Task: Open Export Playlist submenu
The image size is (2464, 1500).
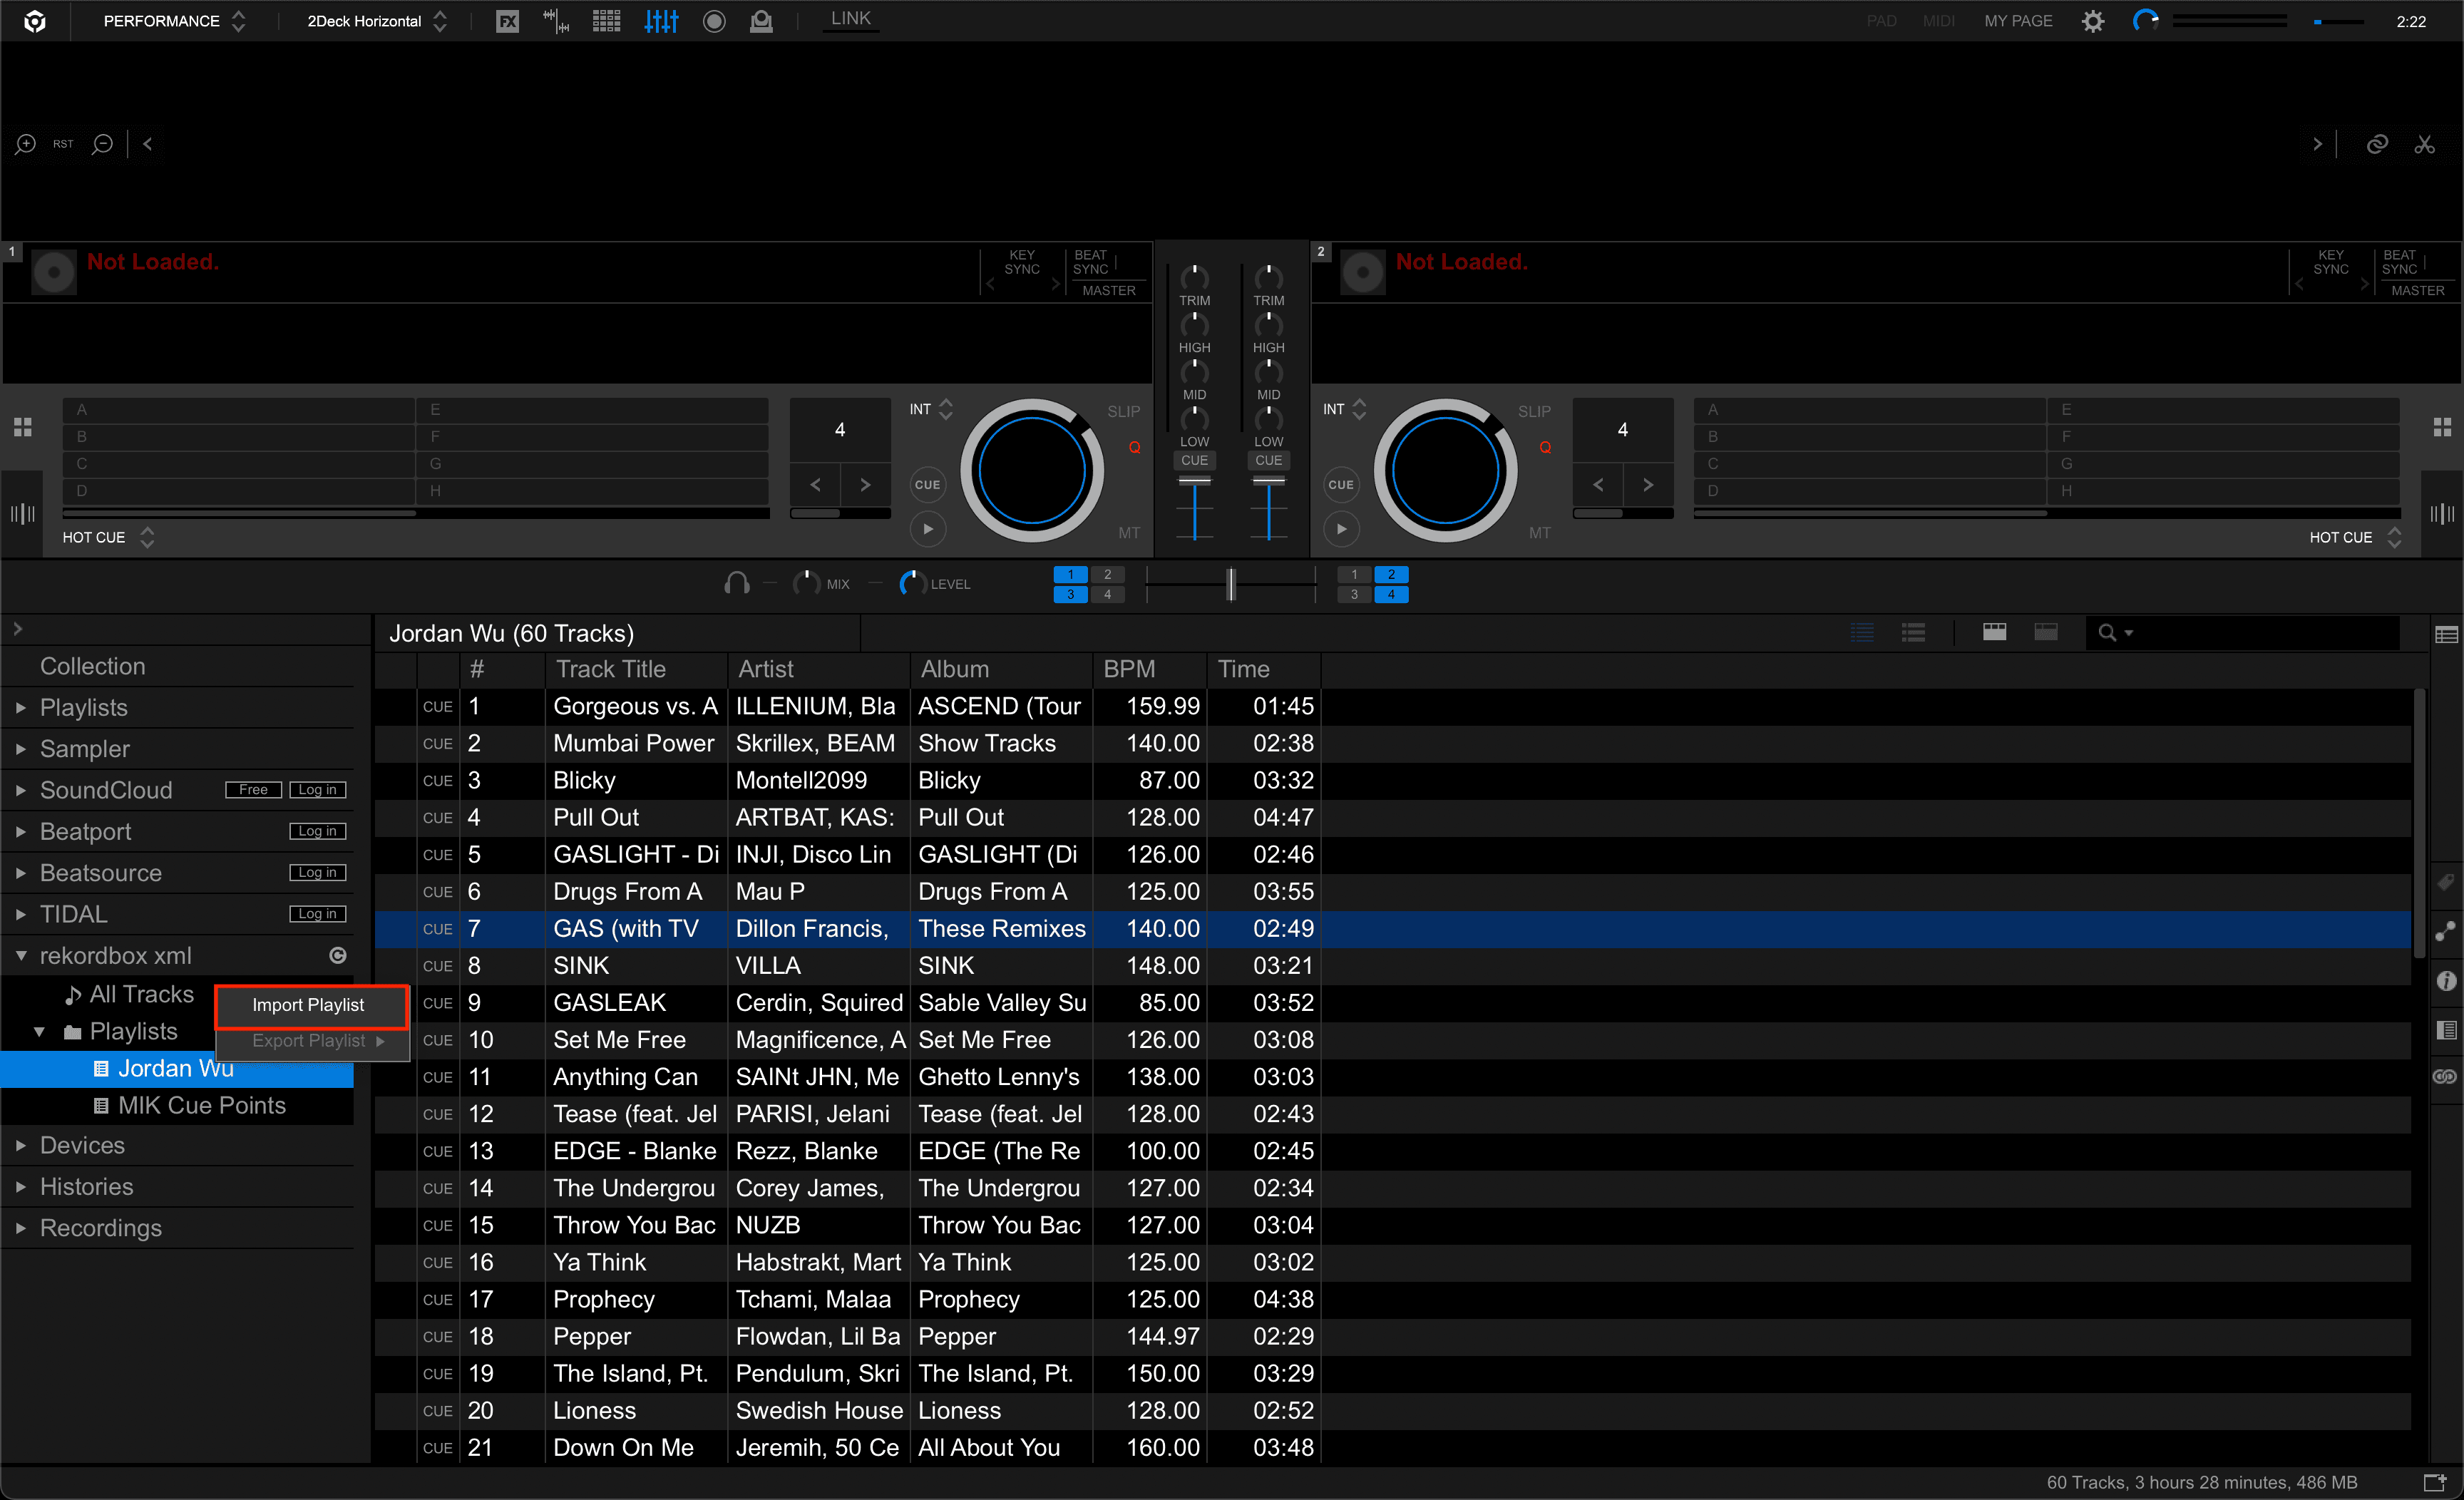Action: 311,1041
